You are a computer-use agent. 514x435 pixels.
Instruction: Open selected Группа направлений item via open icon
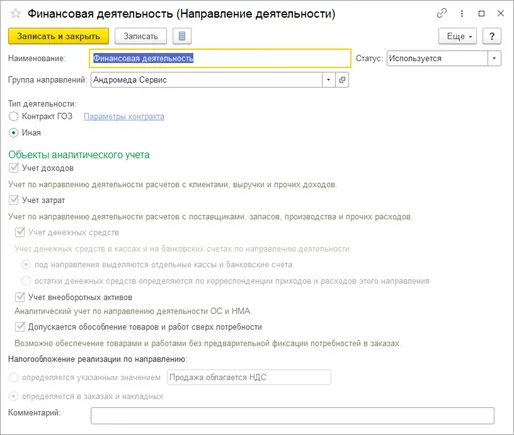pos(342,80)
